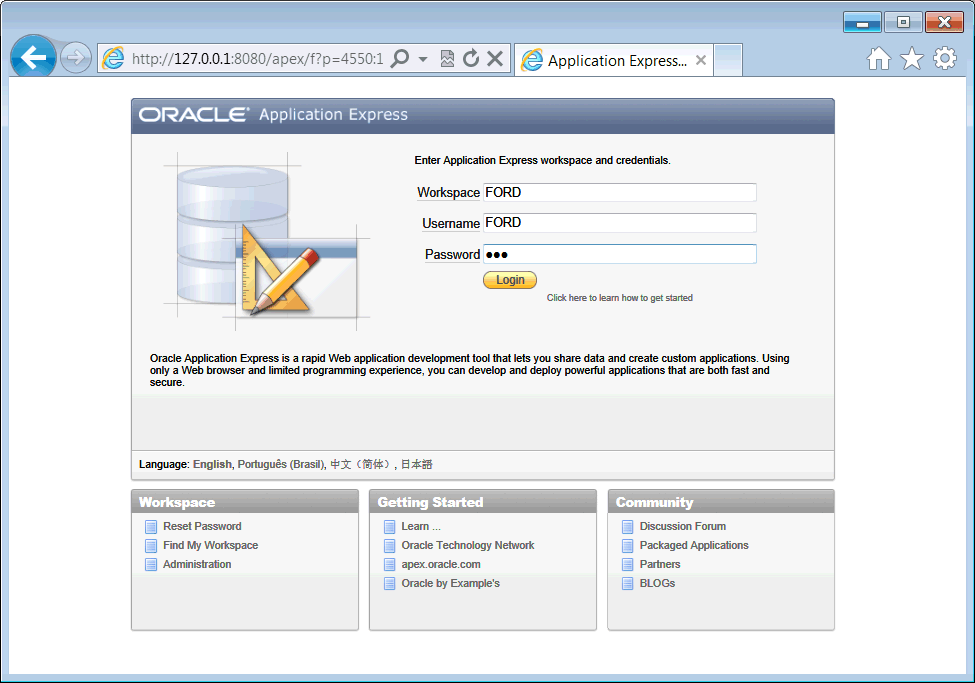This screenshot has height=683, width=975.
Task: Click the compatibility view icon
Action: [x=447, y=58]
